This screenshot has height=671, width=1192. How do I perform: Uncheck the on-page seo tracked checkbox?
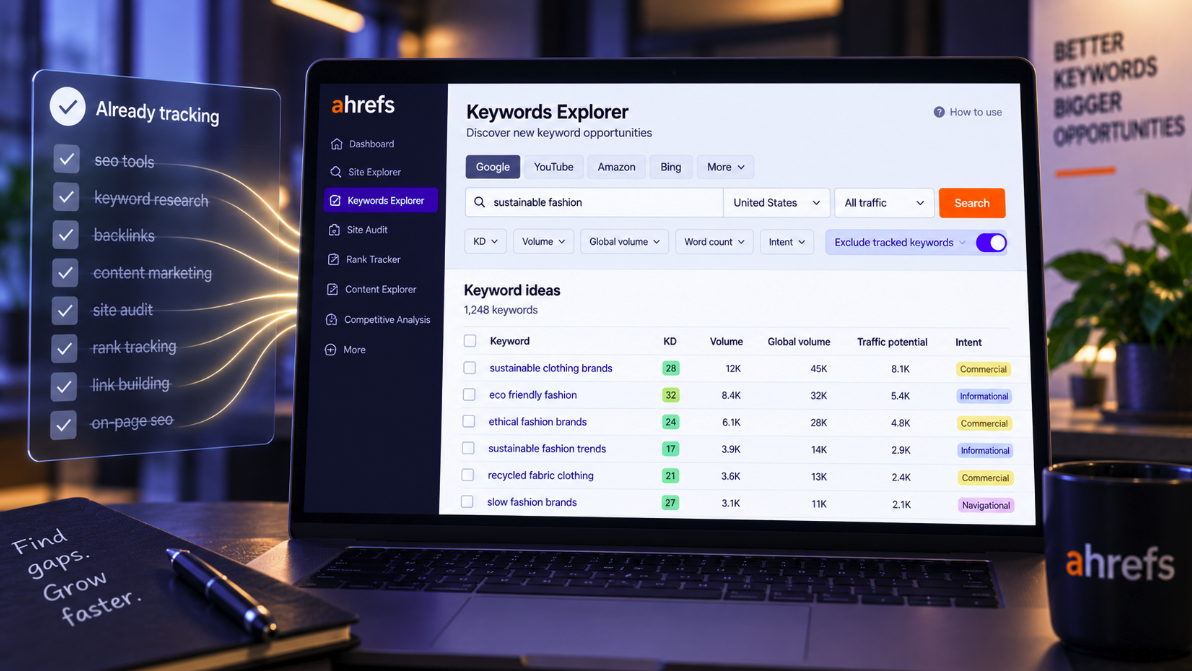click(x=63, y=425)
